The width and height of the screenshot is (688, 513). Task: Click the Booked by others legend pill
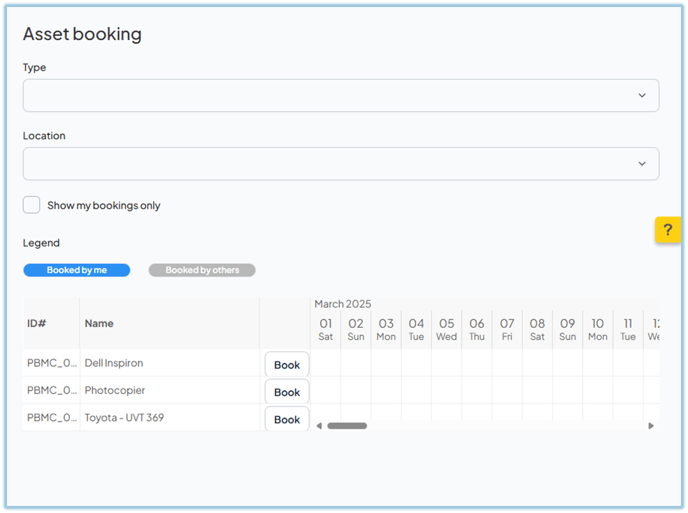[202, 270]
